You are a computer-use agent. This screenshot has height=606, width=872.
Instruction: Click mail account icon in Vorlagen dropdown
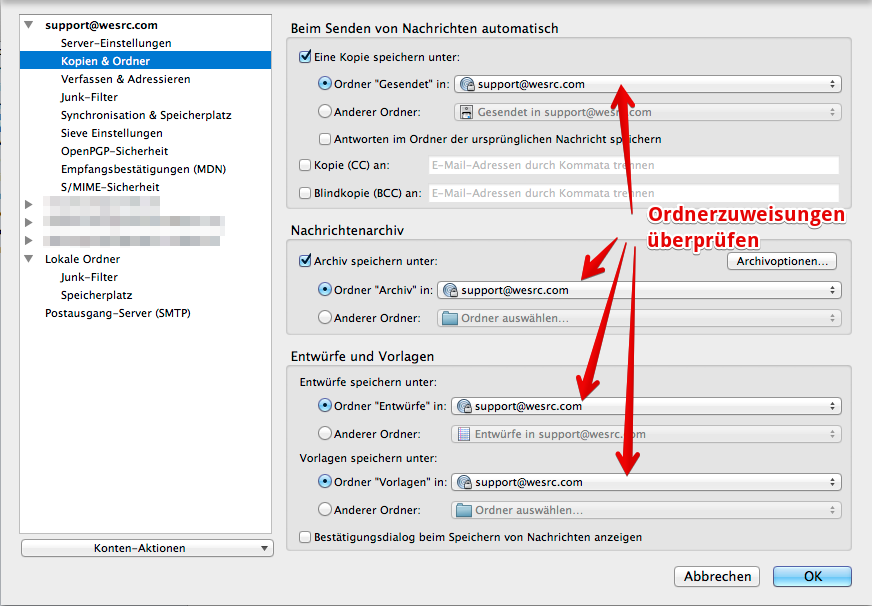(x=464, y=482)
